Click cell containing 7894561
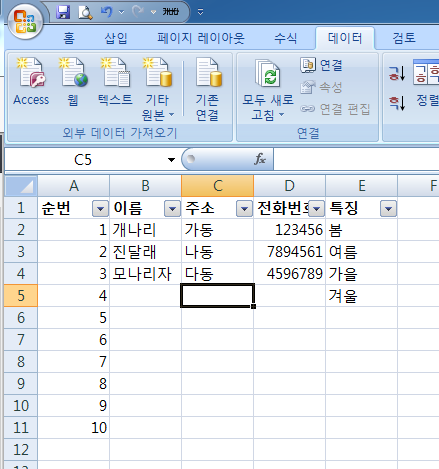 [290, 252]
